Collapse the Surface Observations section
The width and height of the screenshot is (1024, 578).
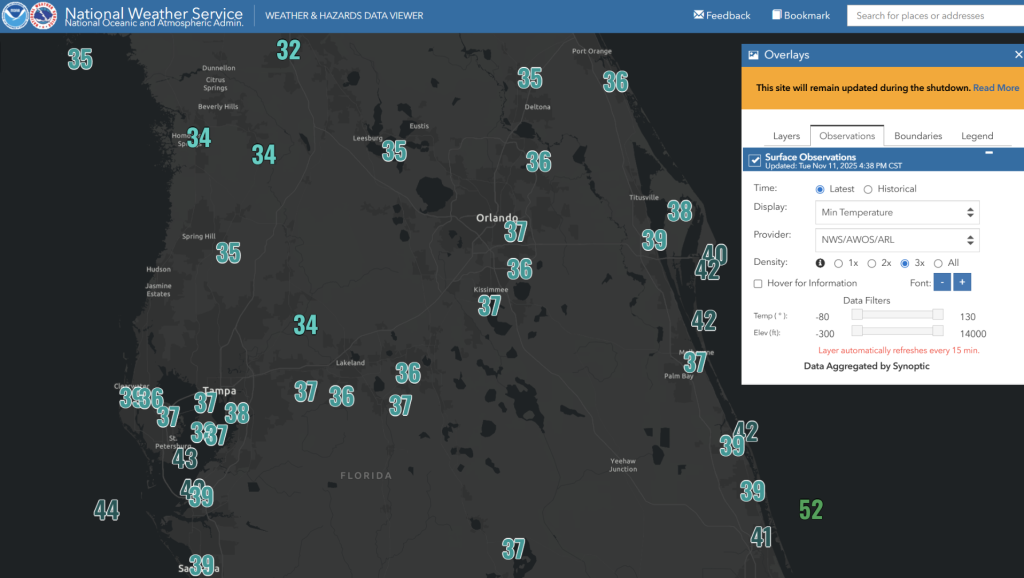(989, 153)
